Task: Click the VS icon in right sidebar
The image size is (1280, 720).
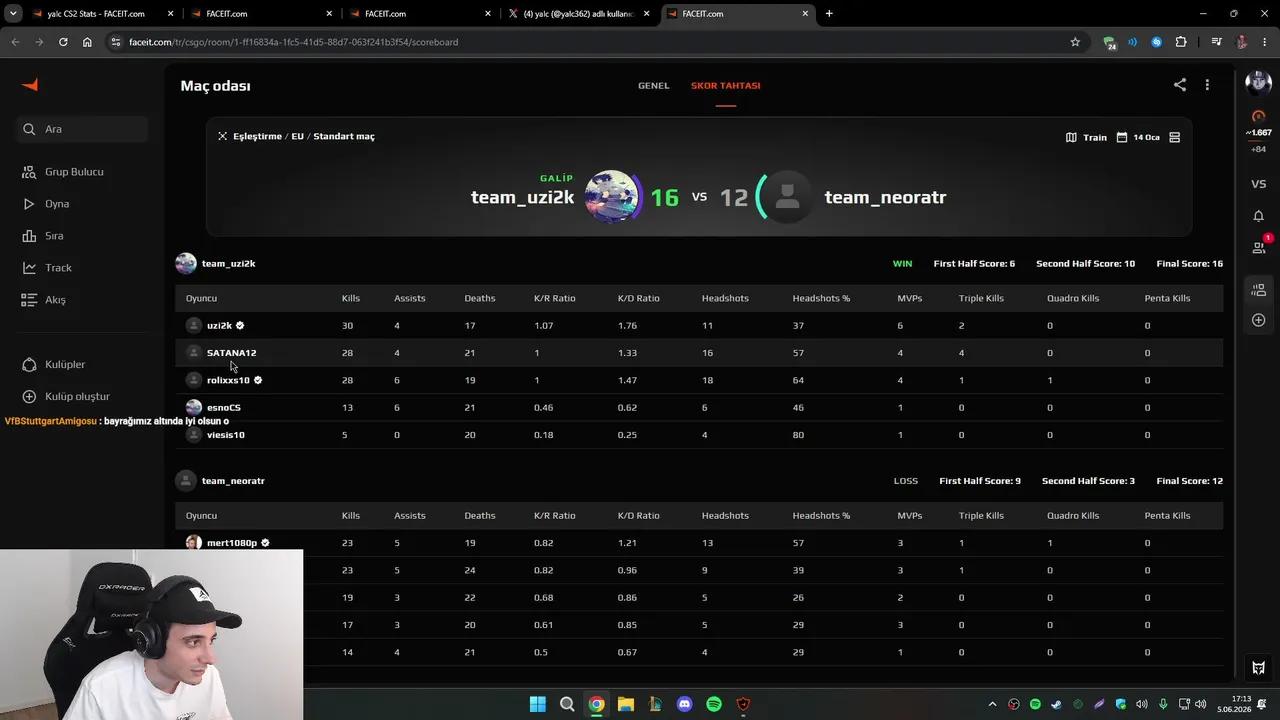Action: [x=1258, y=184]
